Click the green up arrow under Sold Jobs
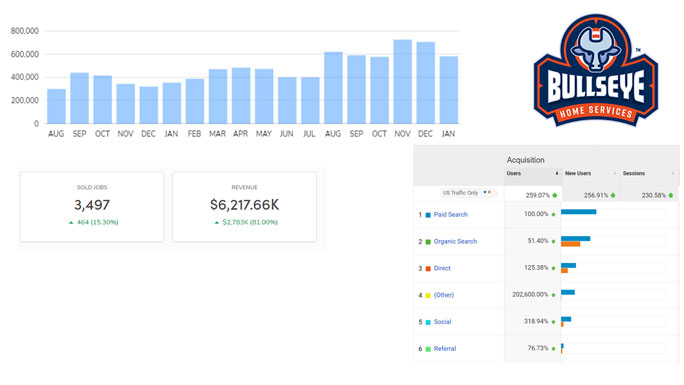684x385 pixels. [x=71, y=222]
